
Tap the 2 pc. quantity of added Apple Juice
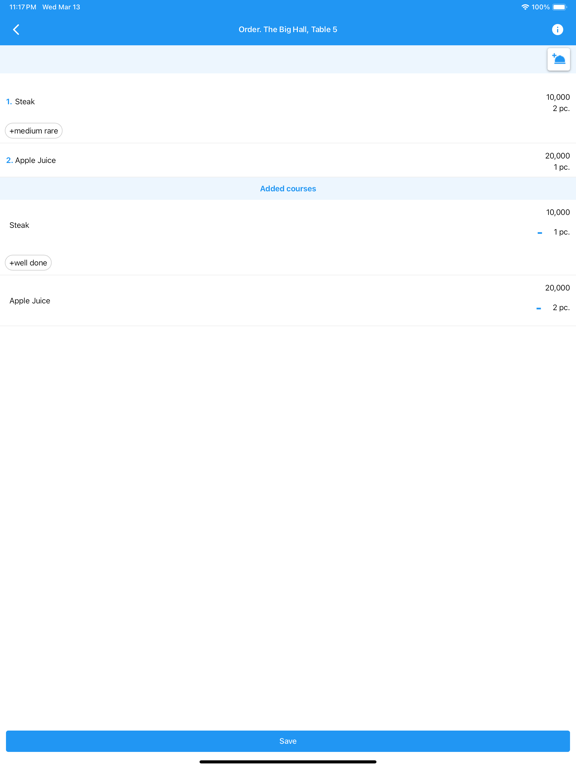coord(561,308)
